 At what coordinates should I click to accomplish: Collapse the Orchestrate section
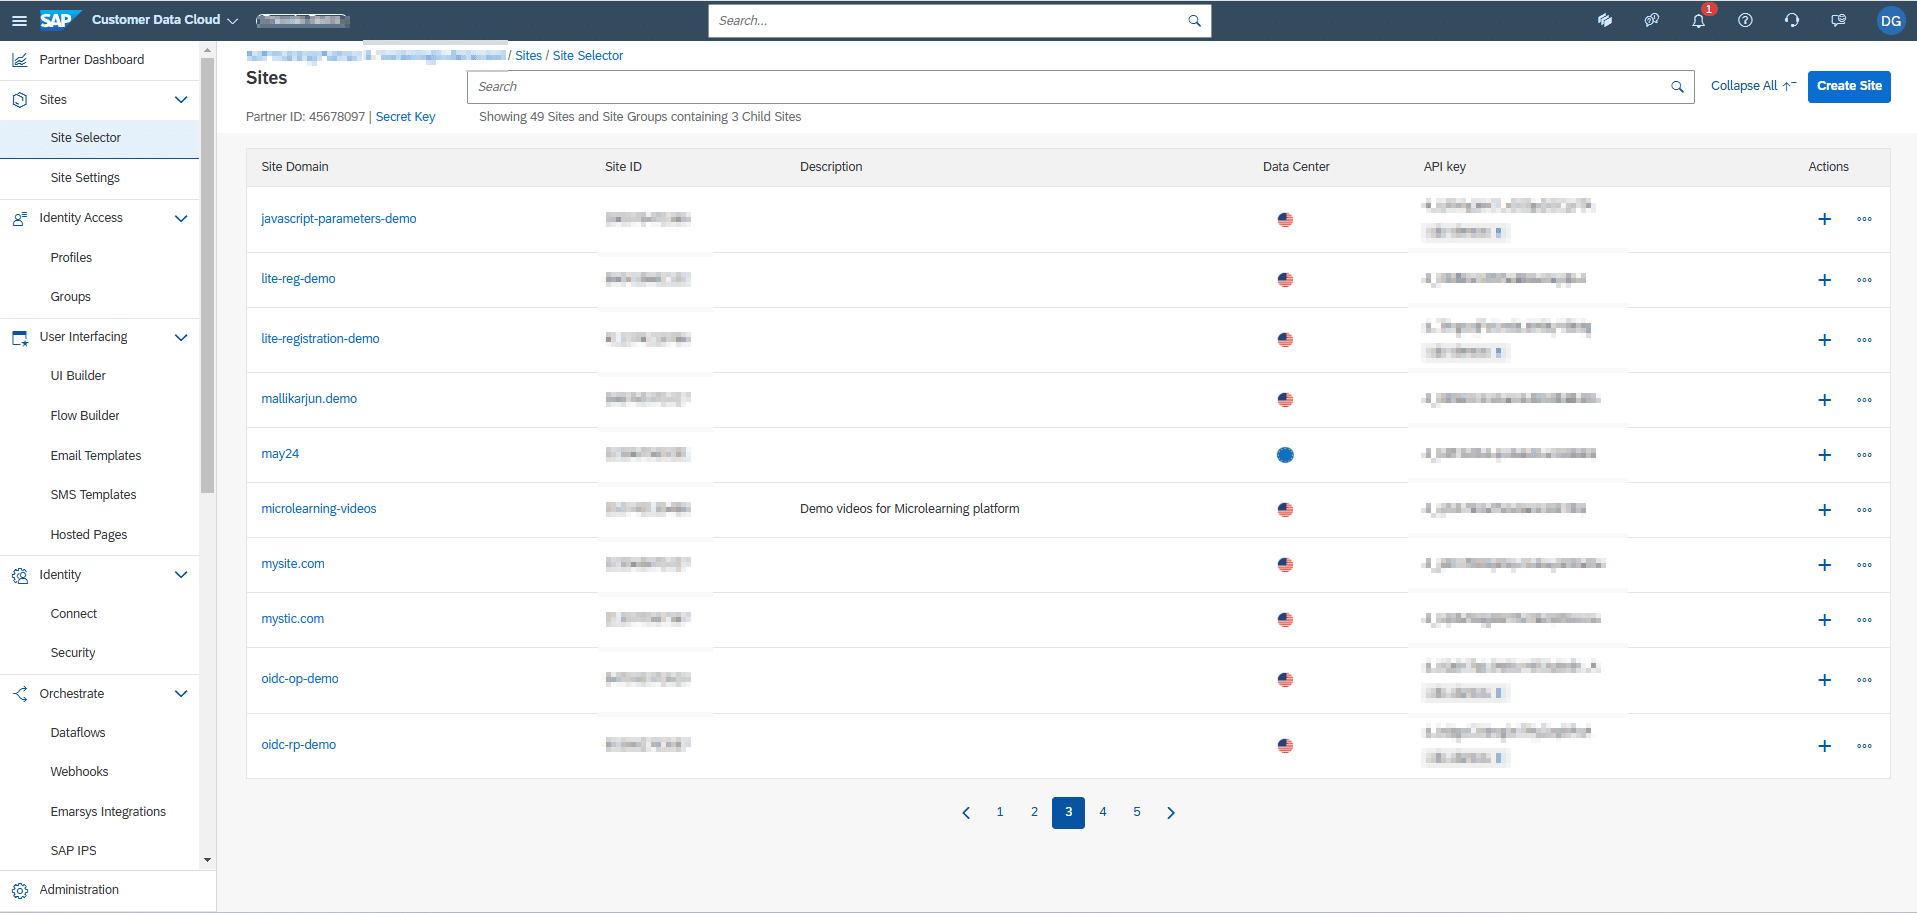tap(181, 694)
